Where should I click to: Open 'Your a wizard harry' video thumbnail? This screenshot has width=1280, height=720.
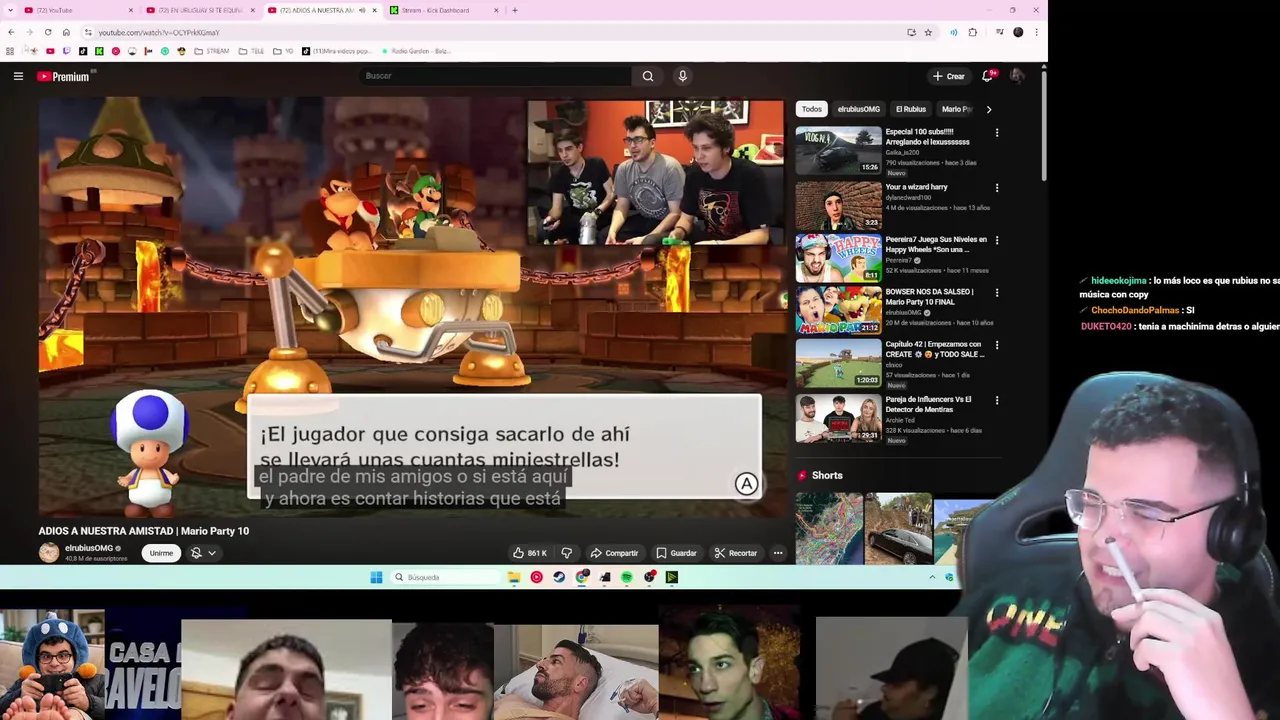[839, 205]
